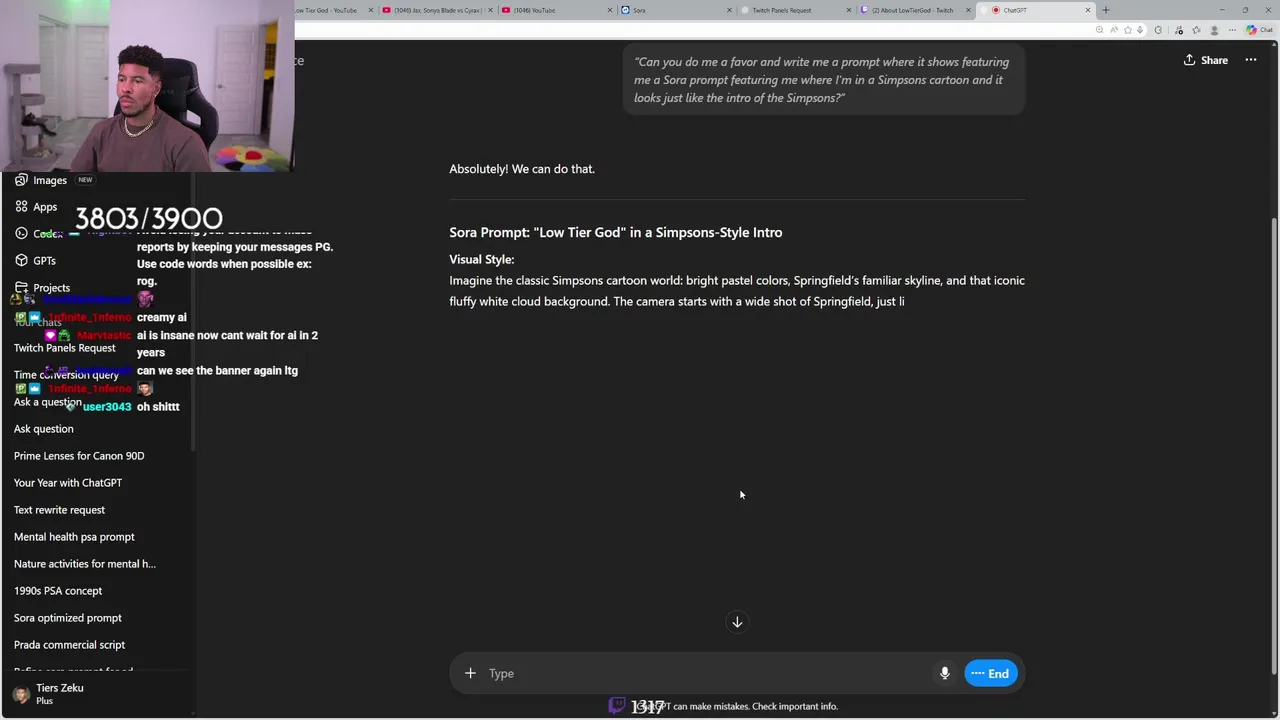This screenshot has height=720, width=1280.
Task: Open Nature activities for mental health chat
Action: pos(85,564)
